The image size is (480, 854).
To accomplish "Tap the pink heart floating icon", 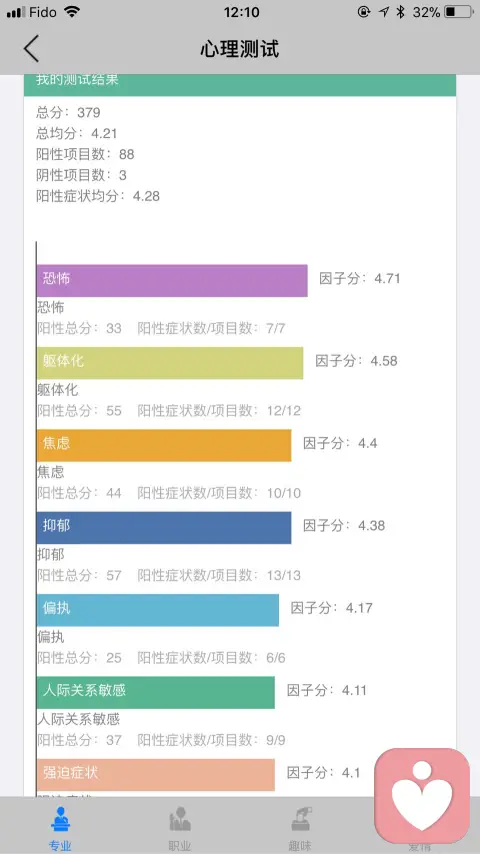I will pyautogui.click(x=422, y=796).
